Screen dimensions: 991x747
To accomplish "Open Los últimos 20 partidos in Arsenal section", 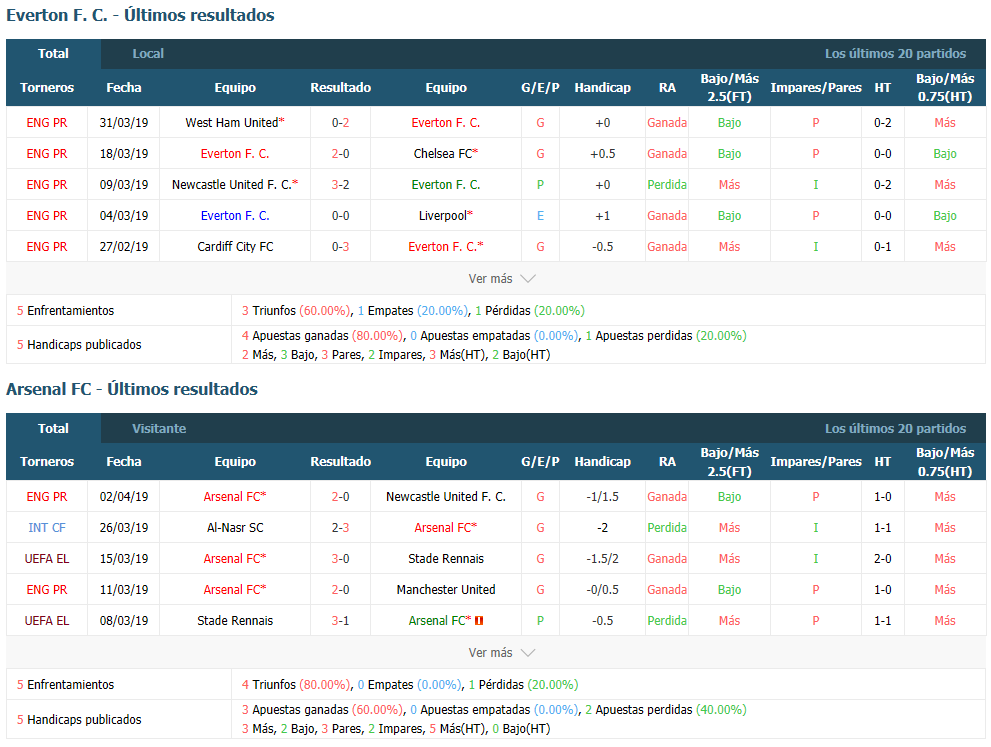I will (x=895, y=428).
